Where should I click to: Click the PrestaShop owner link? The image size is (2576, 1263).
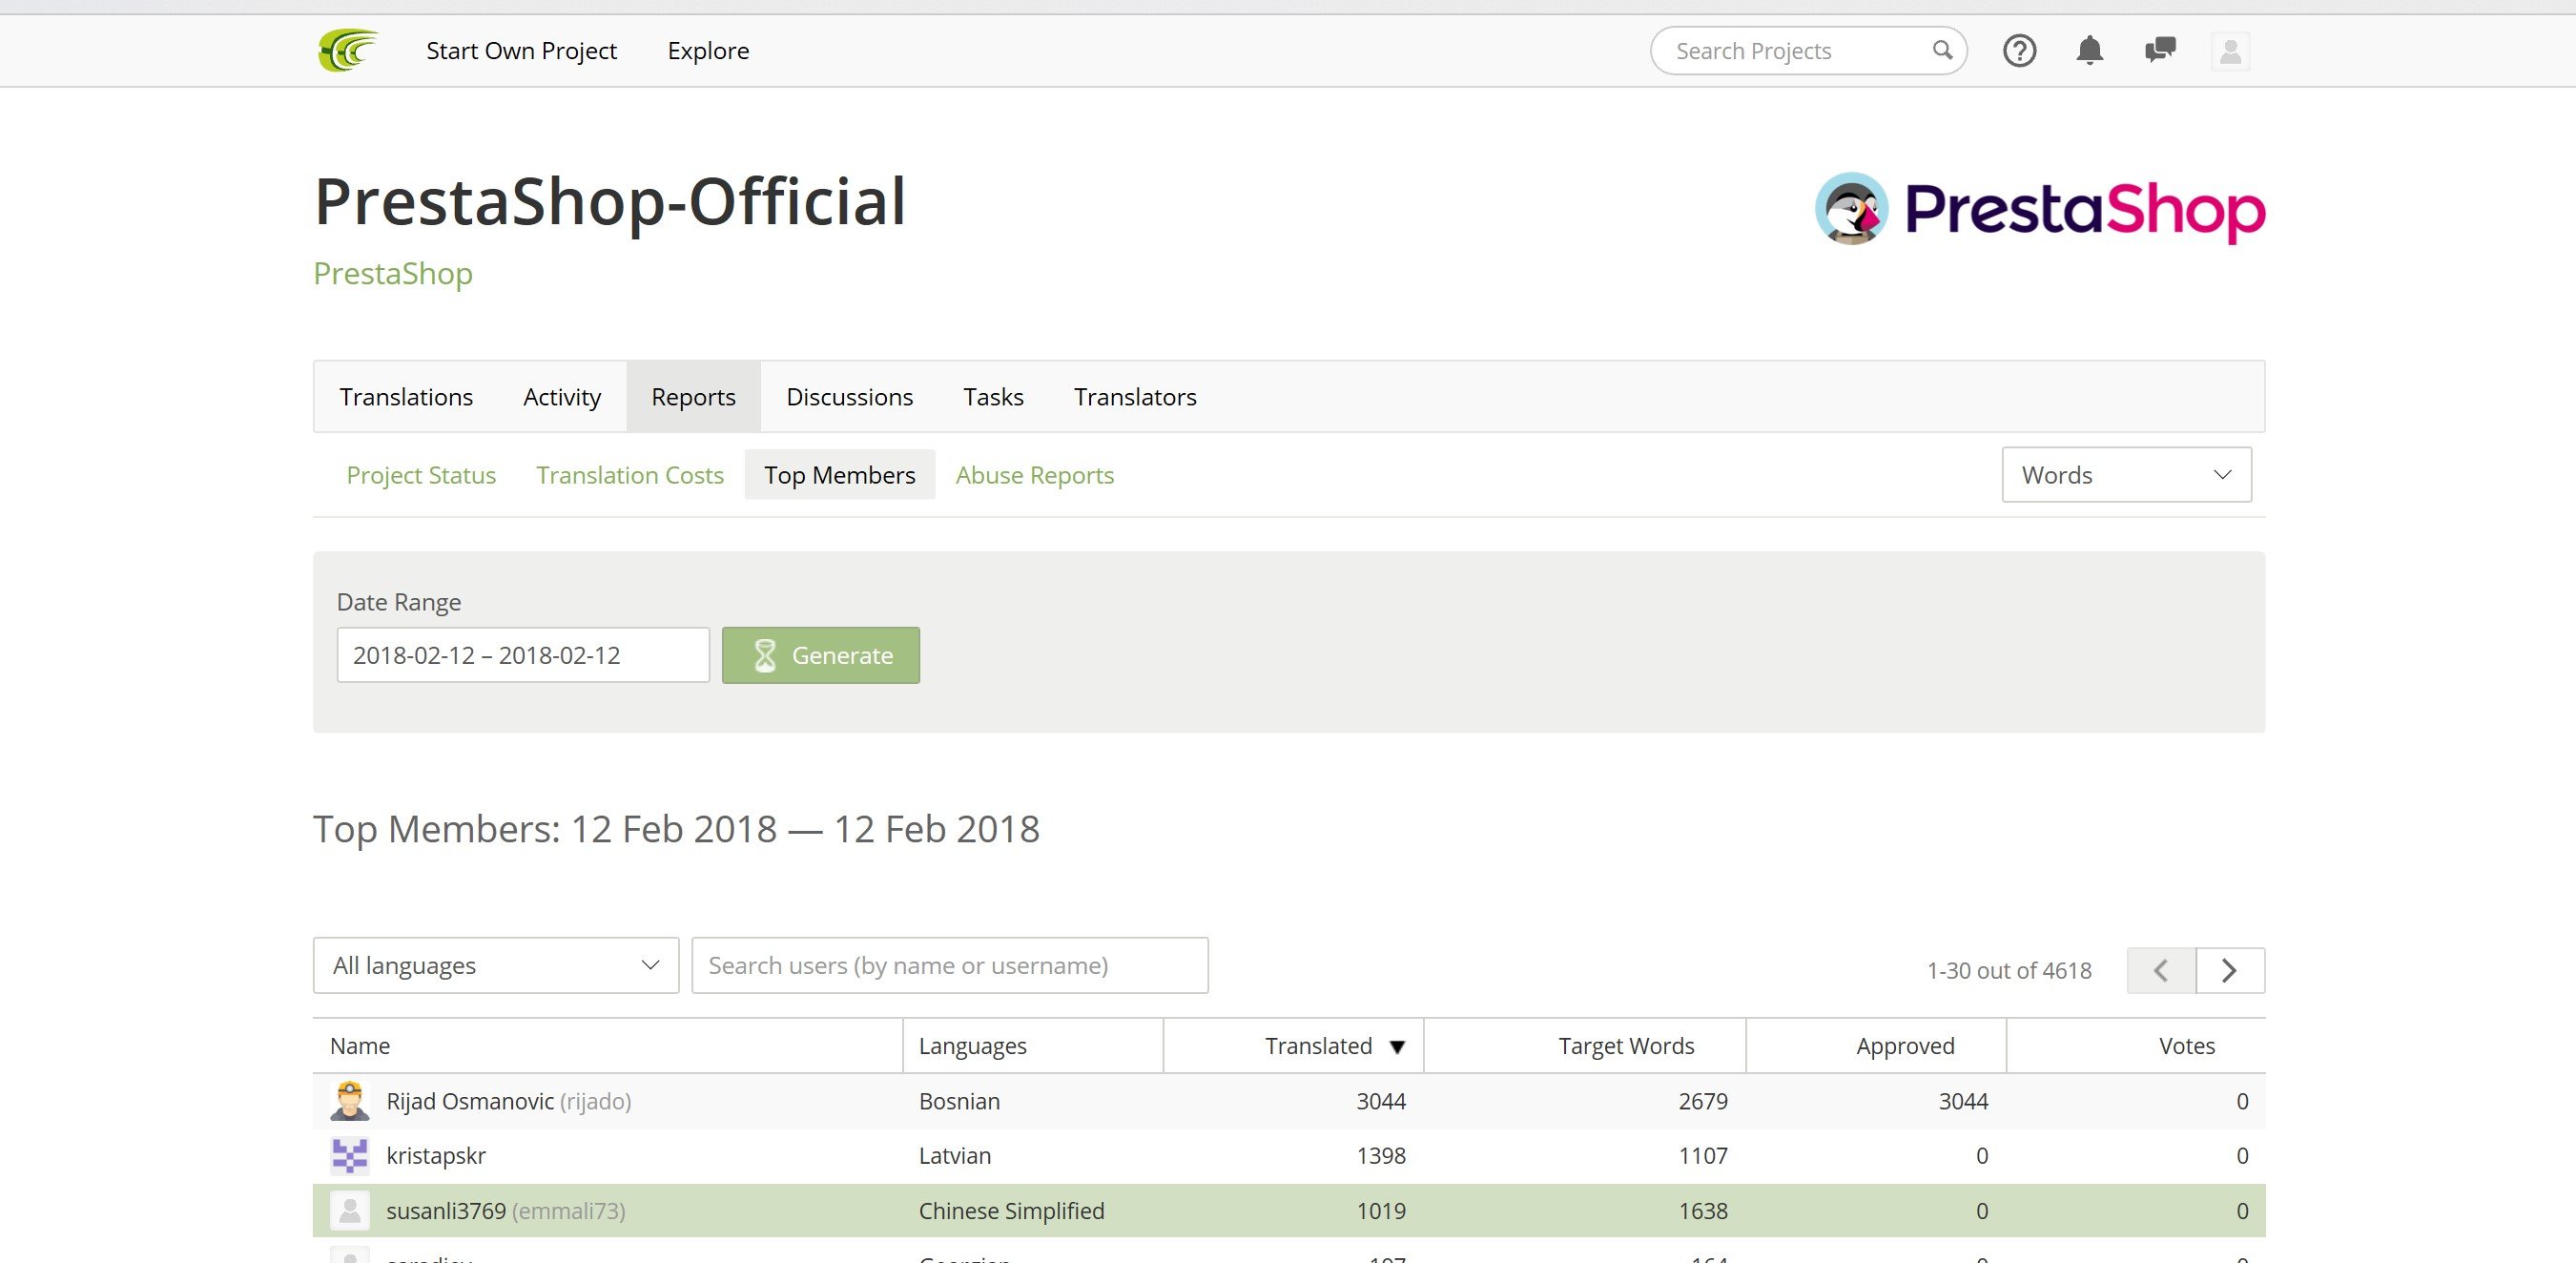pyautogui.click(x=393, y=273)
